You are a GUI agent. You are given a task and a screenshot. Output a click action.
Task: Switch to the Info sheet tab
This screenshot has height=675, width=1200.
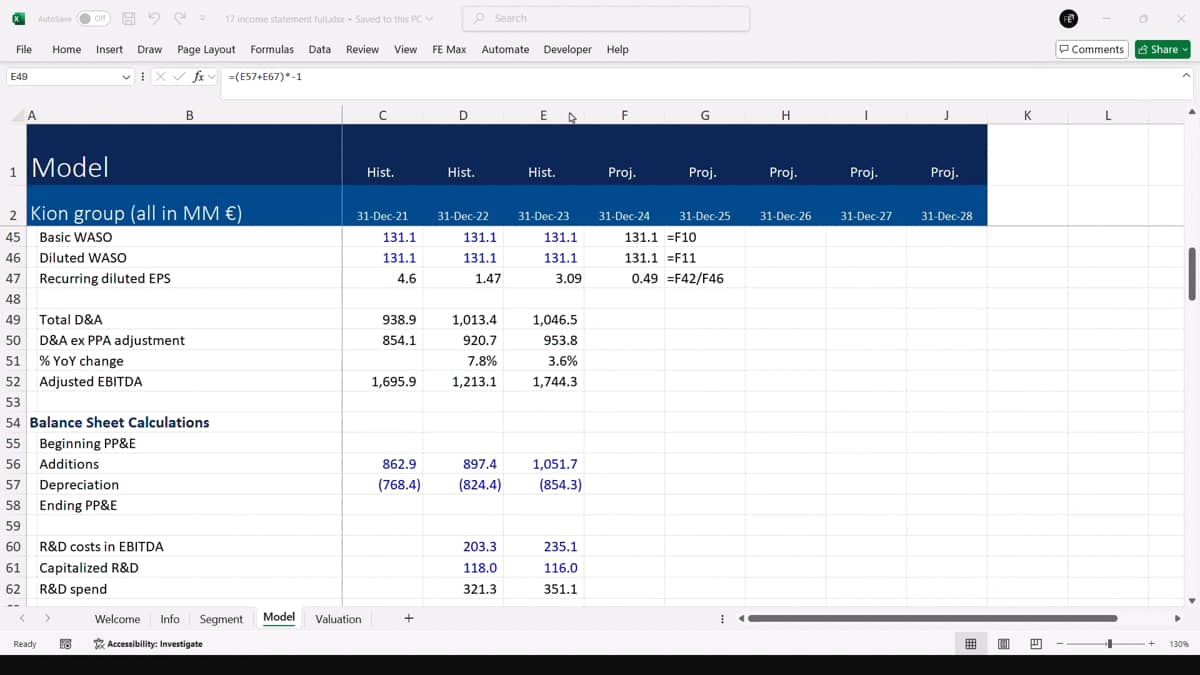(170, 619)
